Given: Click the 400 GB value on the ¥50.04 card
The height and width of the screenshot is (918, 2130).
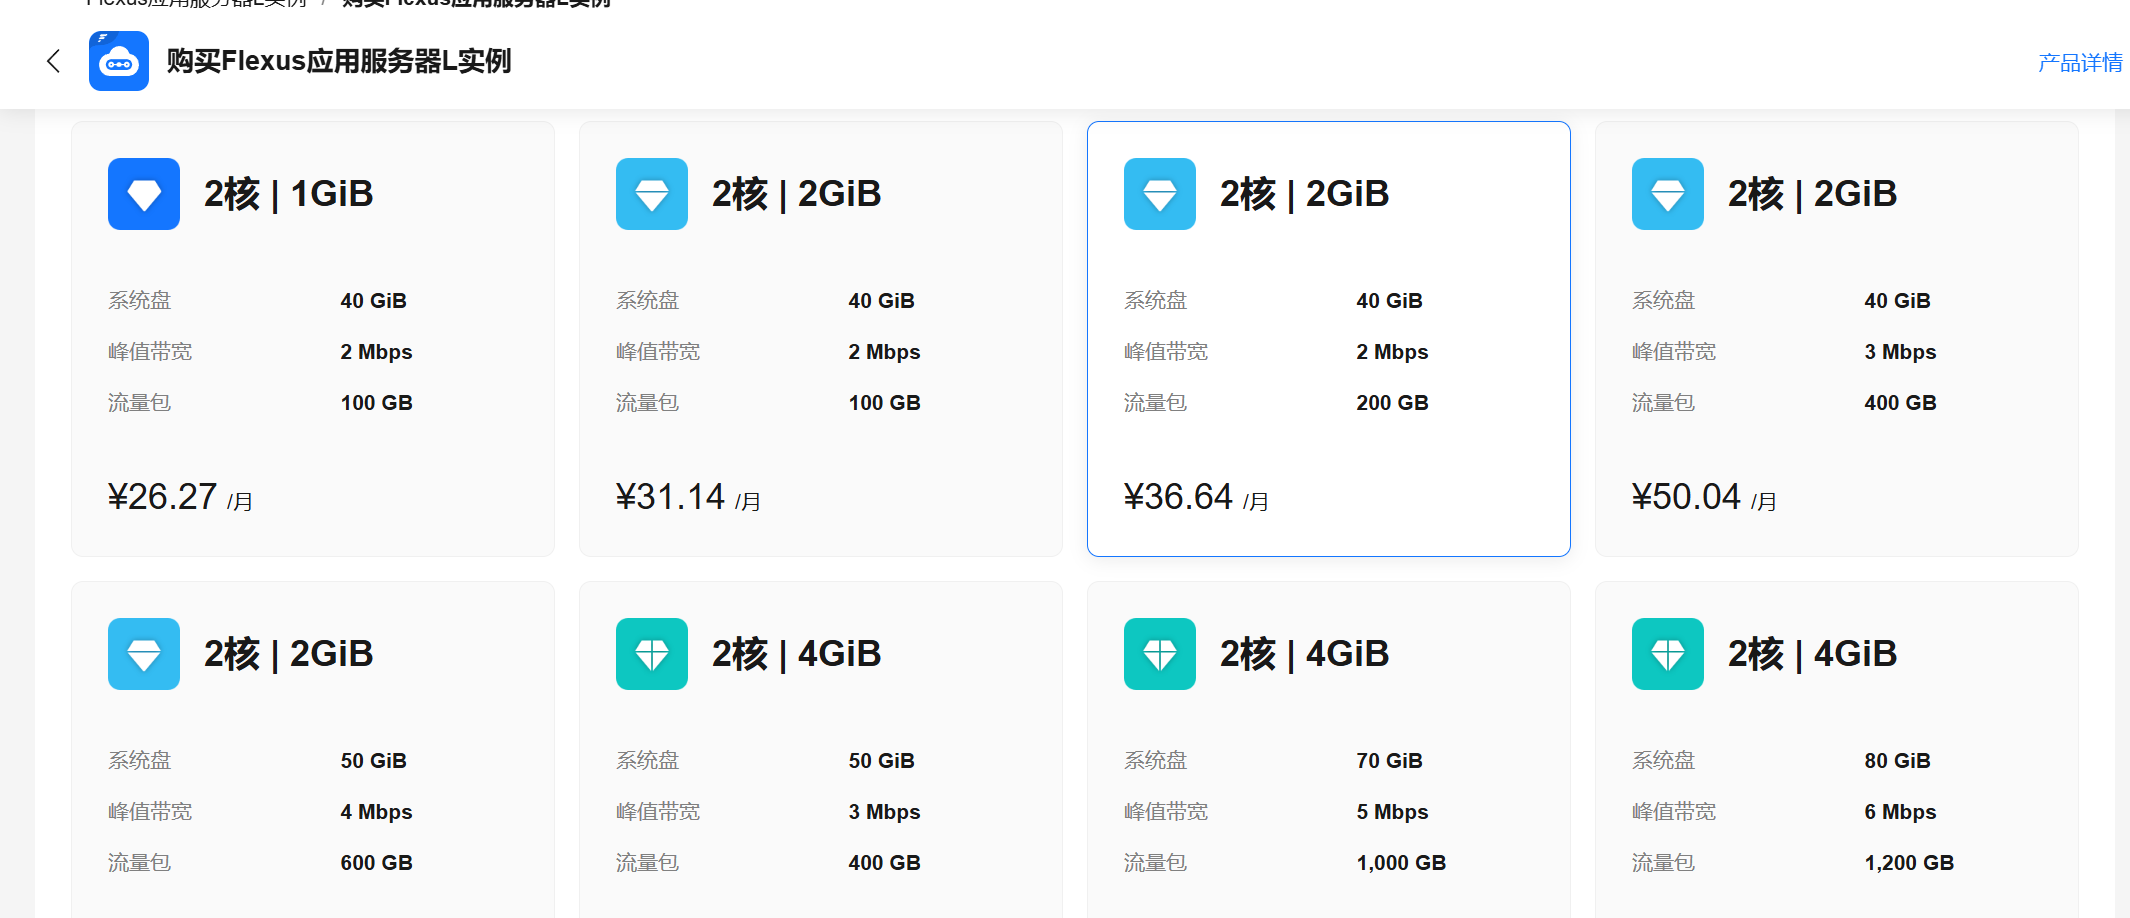Looking at the screenshot, I should pos(1900,403).
